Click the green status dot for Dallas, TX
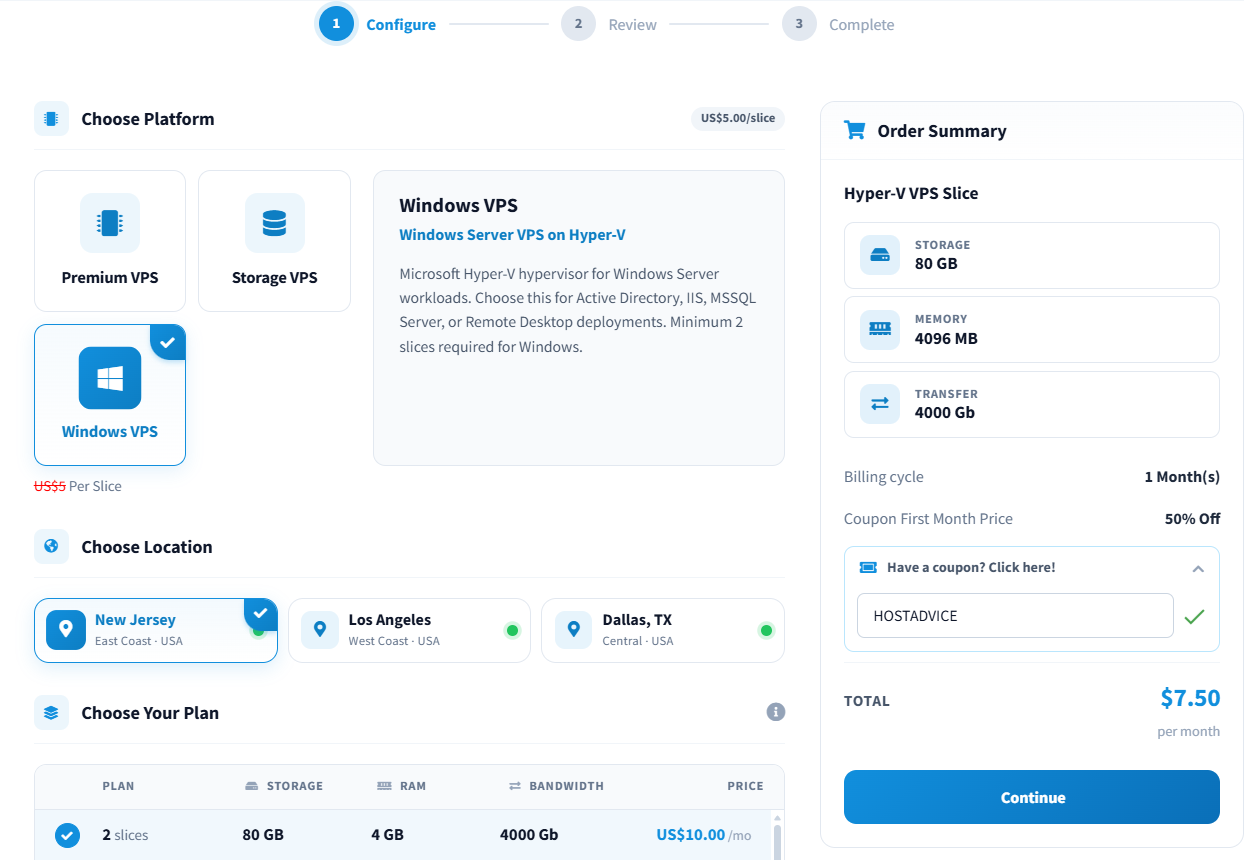 tap(766, 630)
